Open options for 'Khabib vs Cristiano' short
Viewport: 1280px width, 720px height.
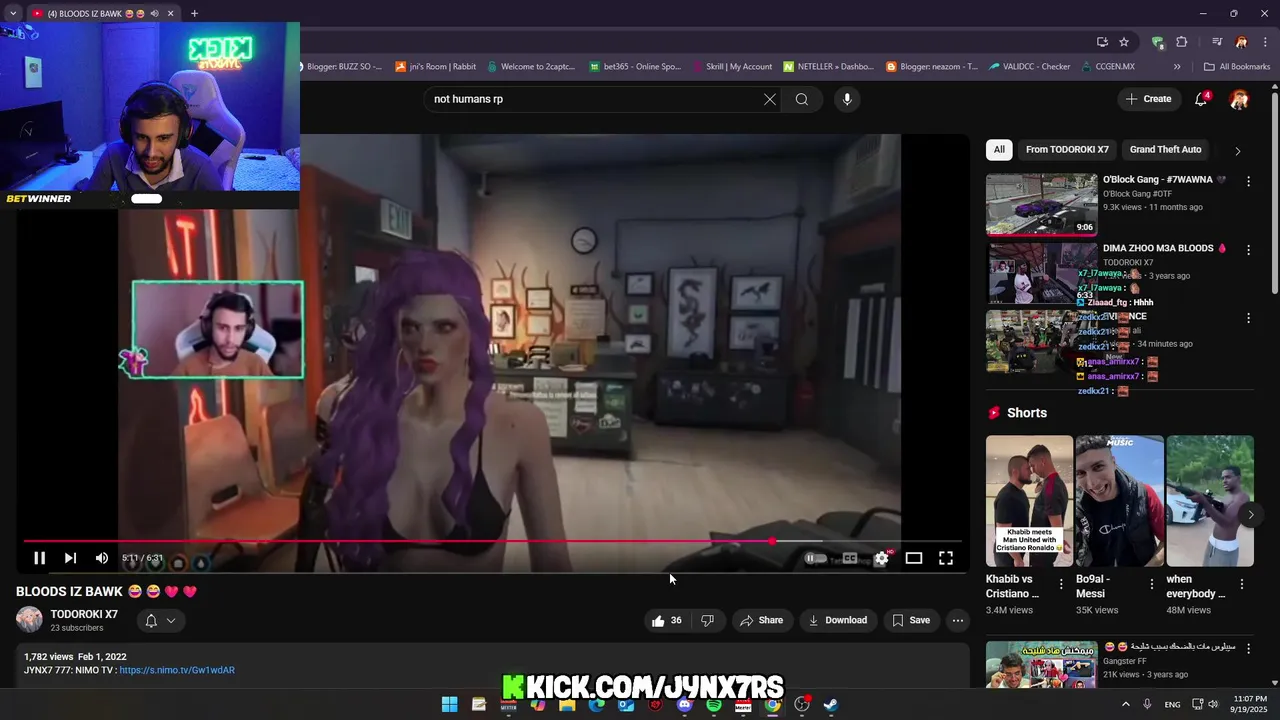tap(1061, 584)
